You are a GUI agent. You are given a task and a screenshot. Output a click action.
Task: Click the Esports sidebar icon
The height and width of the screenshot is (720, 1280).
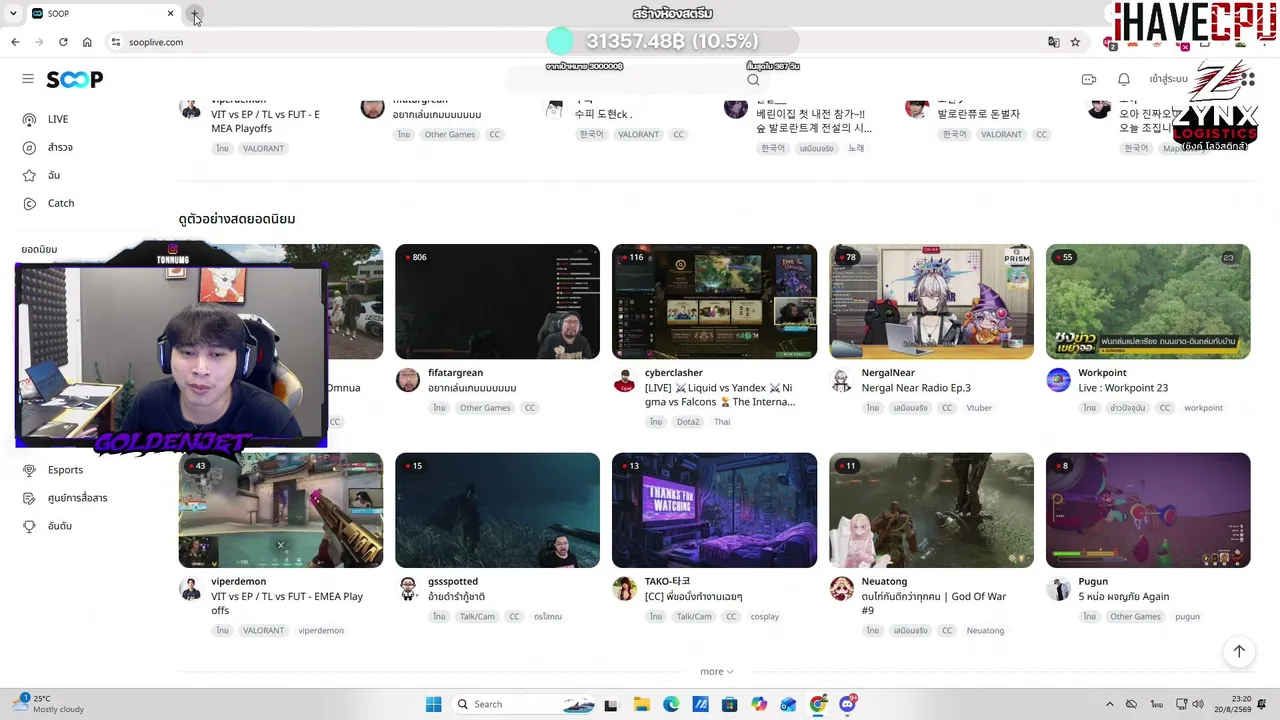coord(29,470)
